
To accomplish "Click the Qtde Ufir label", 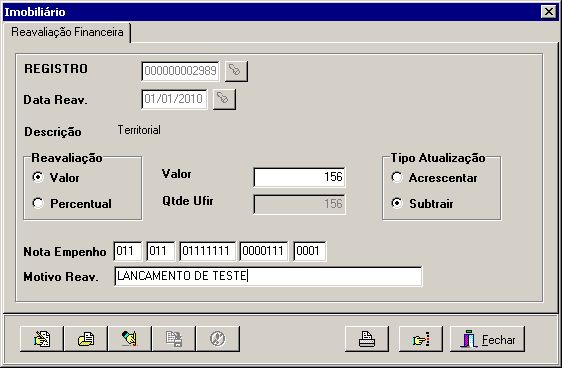I will pyautogui.click(x=187, y=201).
